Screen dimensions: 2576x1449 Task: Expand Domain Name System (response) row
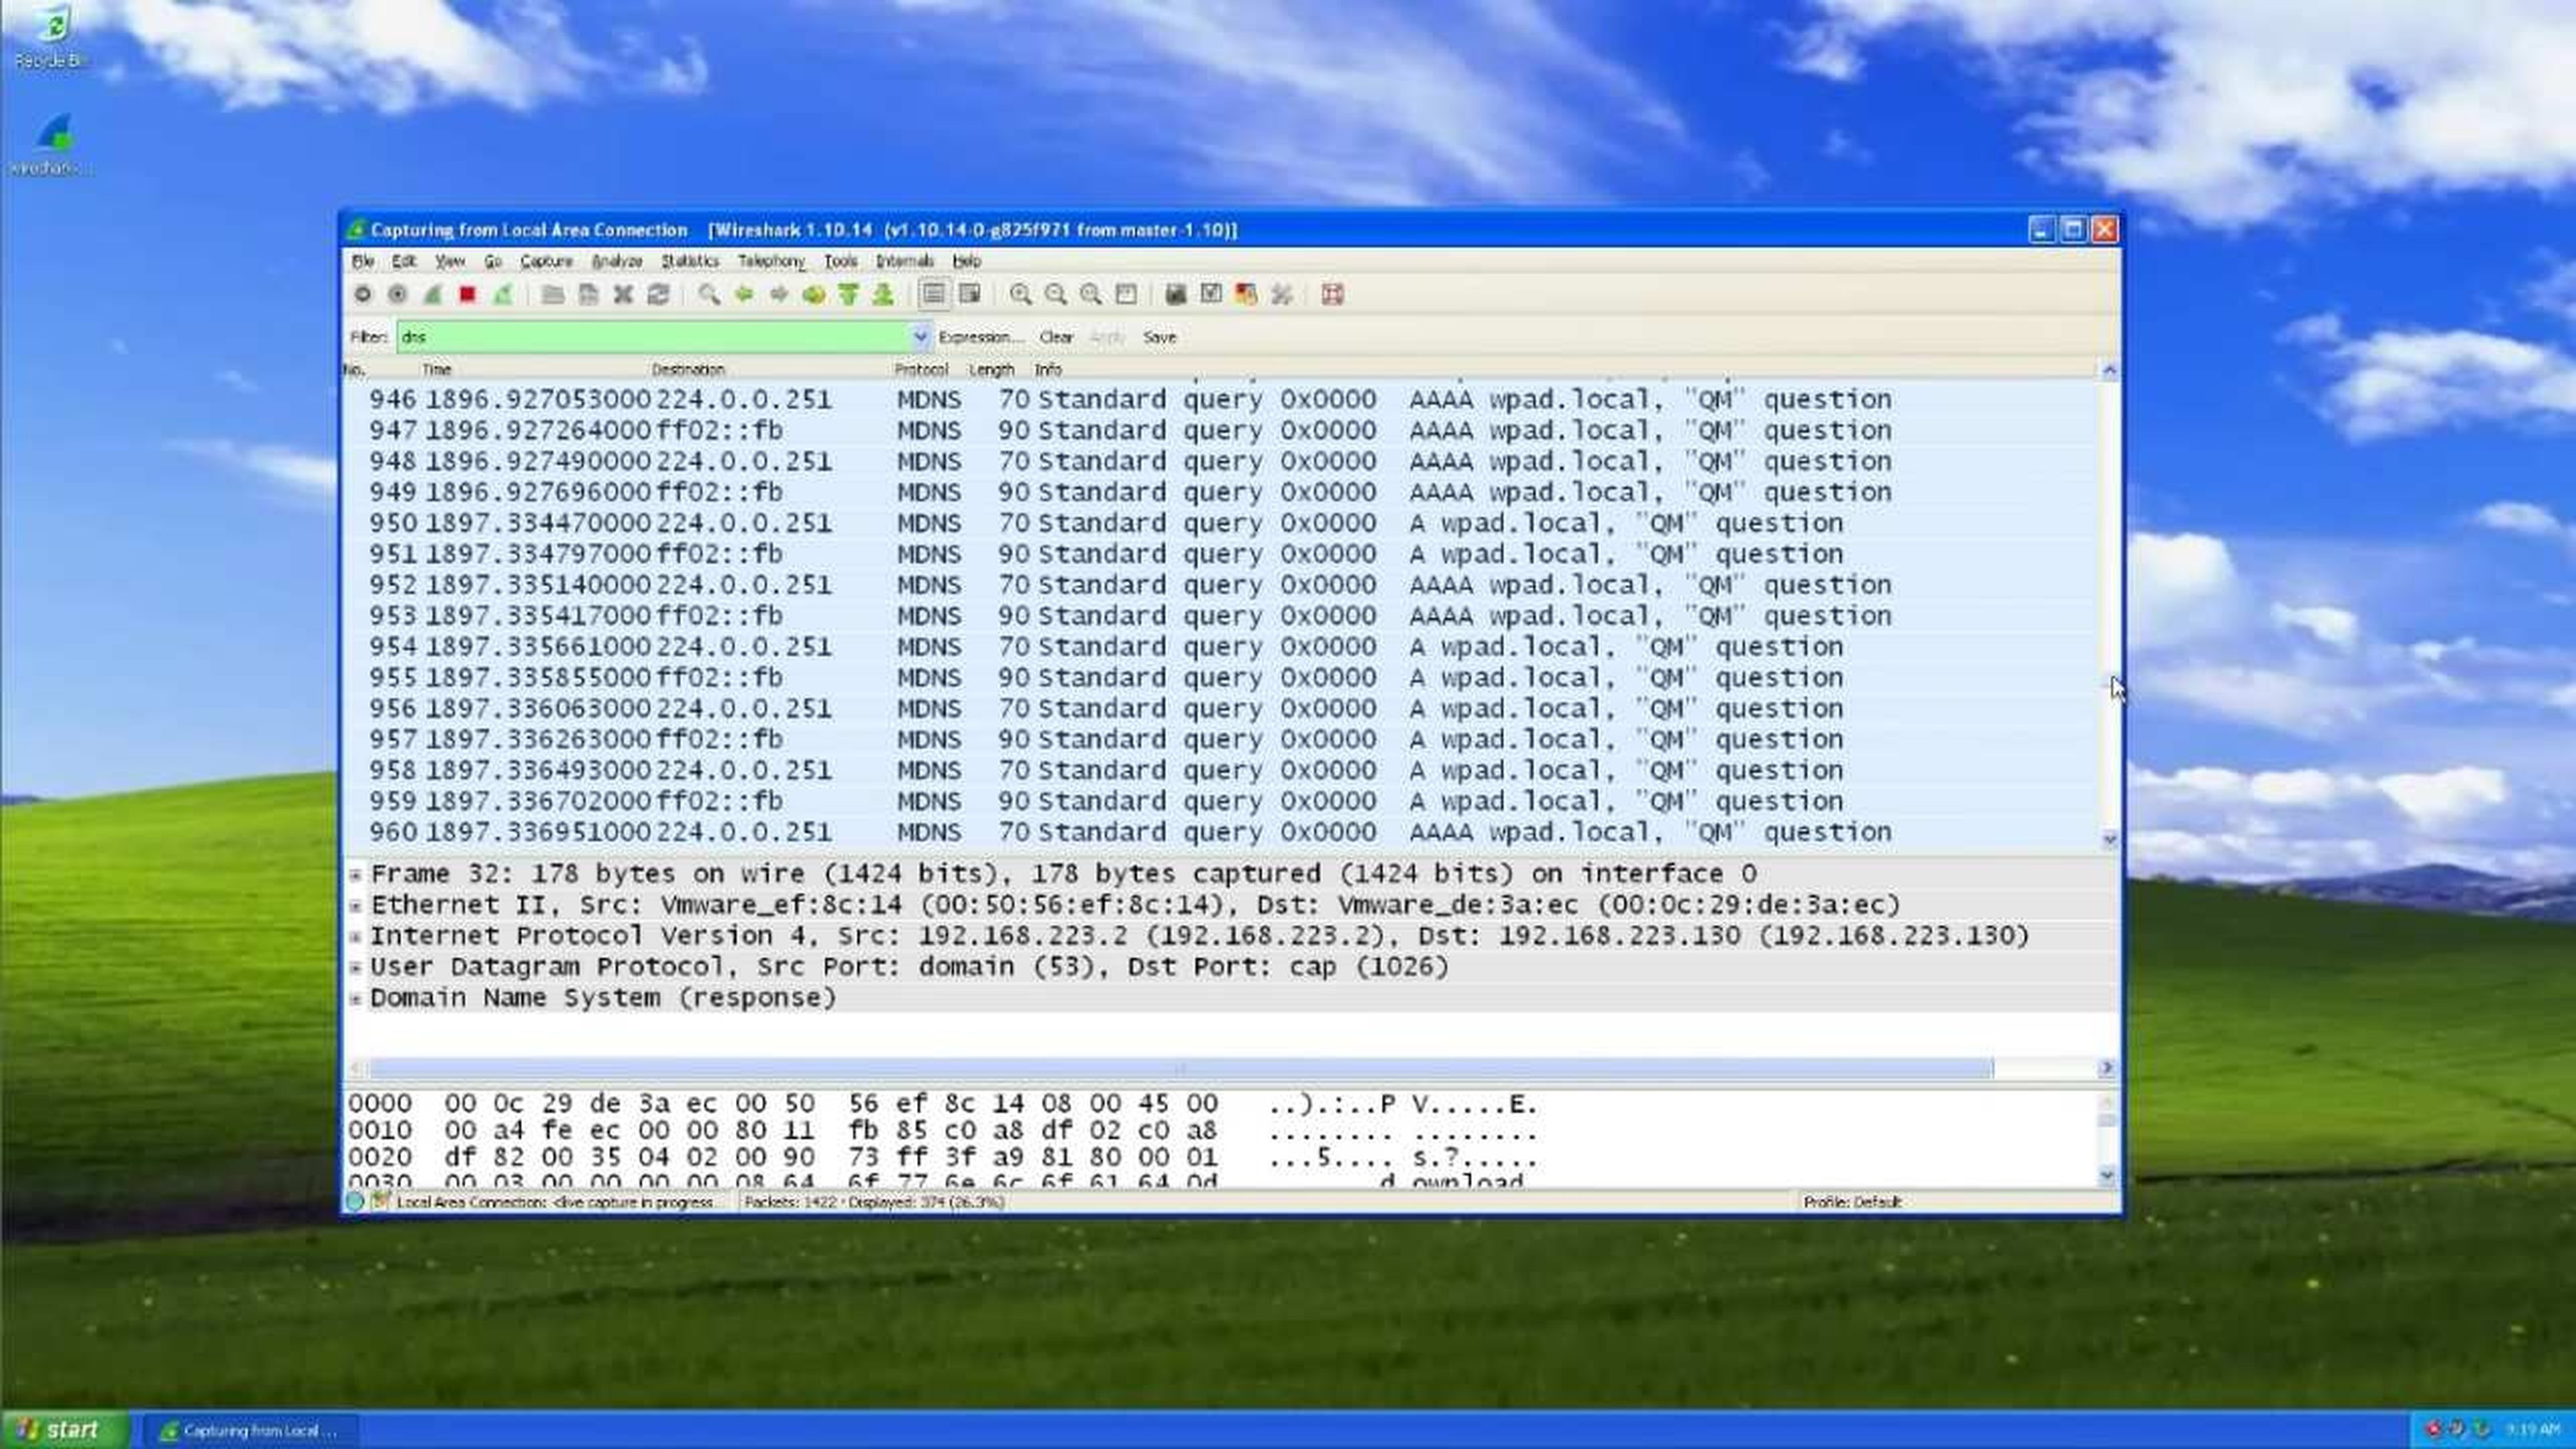(355, 999)
